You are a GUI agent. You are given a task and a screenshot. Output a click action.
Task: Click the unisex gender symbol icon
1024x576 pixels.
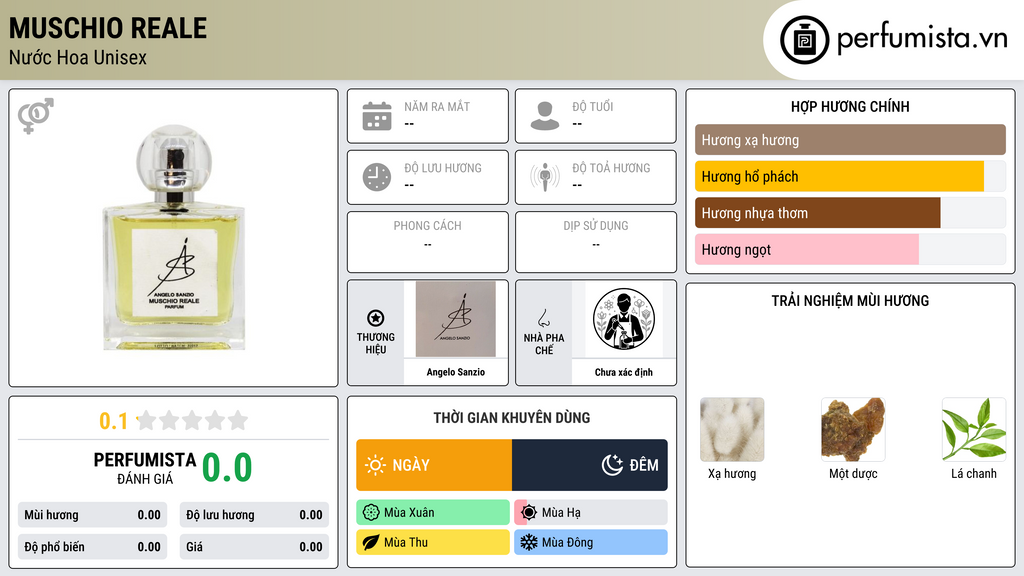click(x=35, y=116)
